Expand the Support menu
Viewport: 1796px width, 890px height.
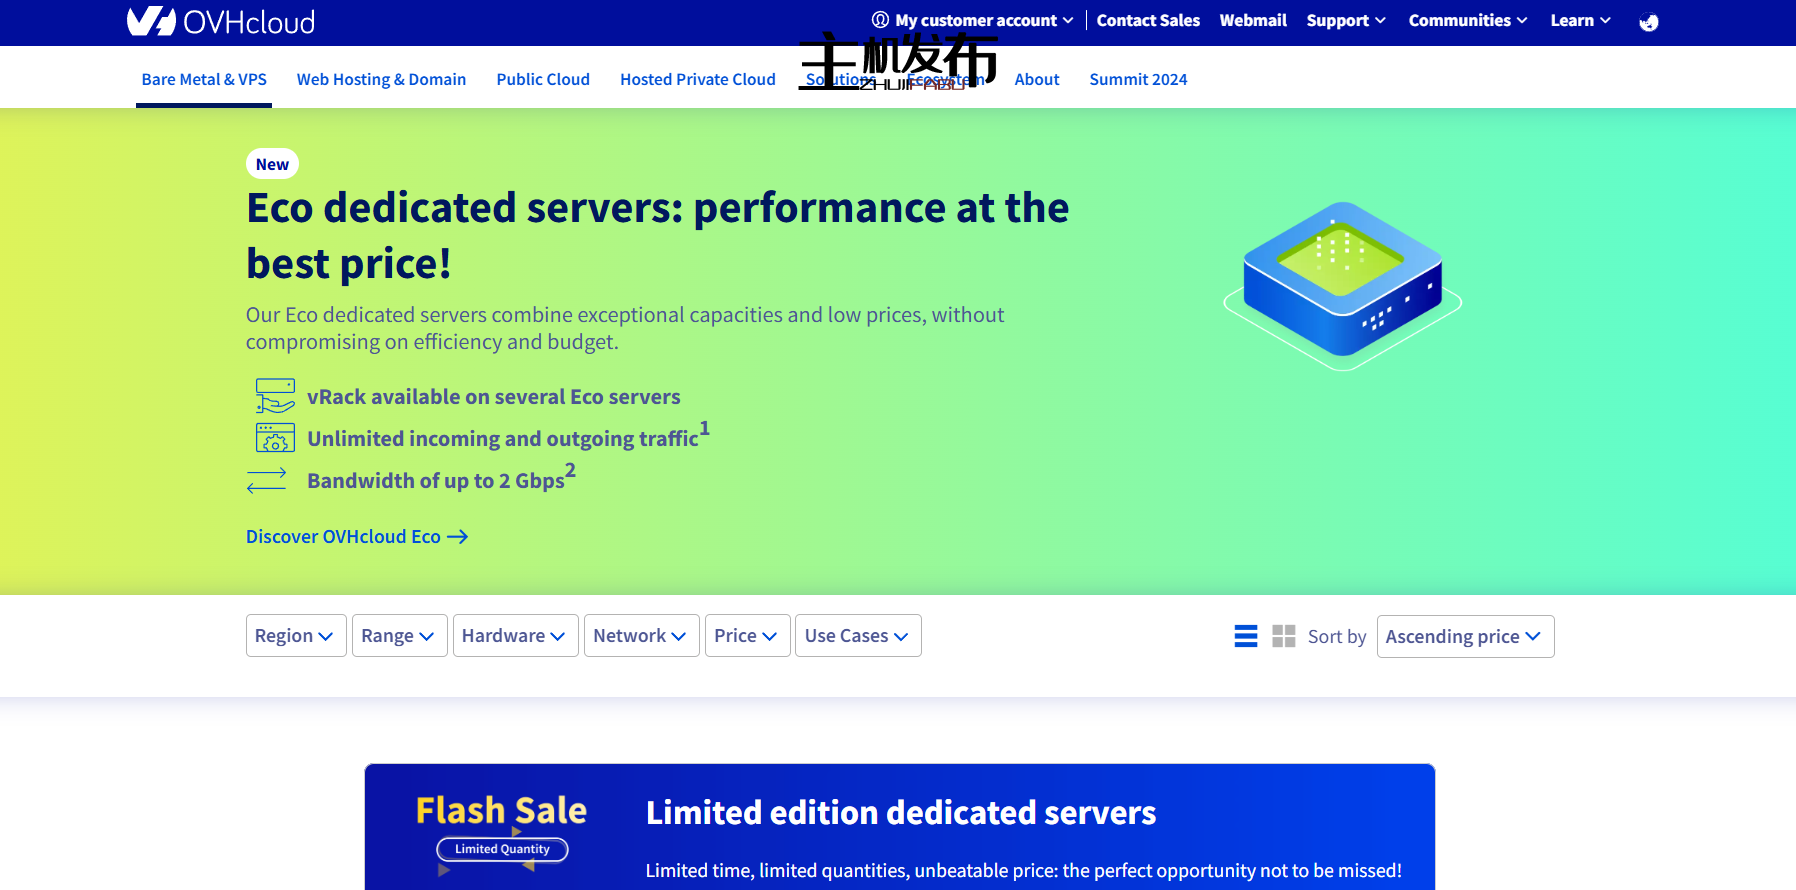1345,20
